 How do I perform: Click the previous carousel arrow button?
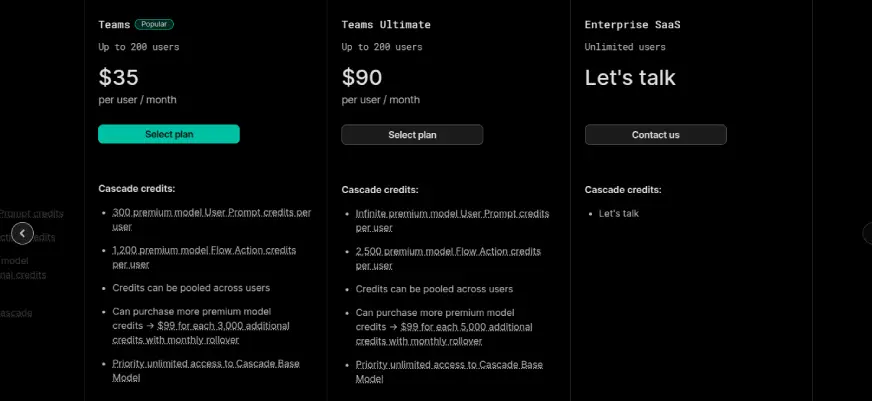[x=22, y=233]
